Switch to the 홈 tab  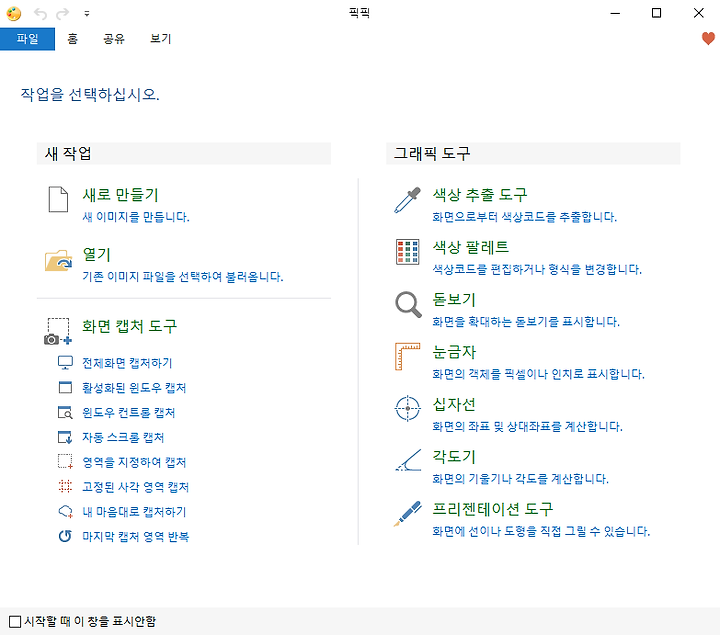point(73,39)
